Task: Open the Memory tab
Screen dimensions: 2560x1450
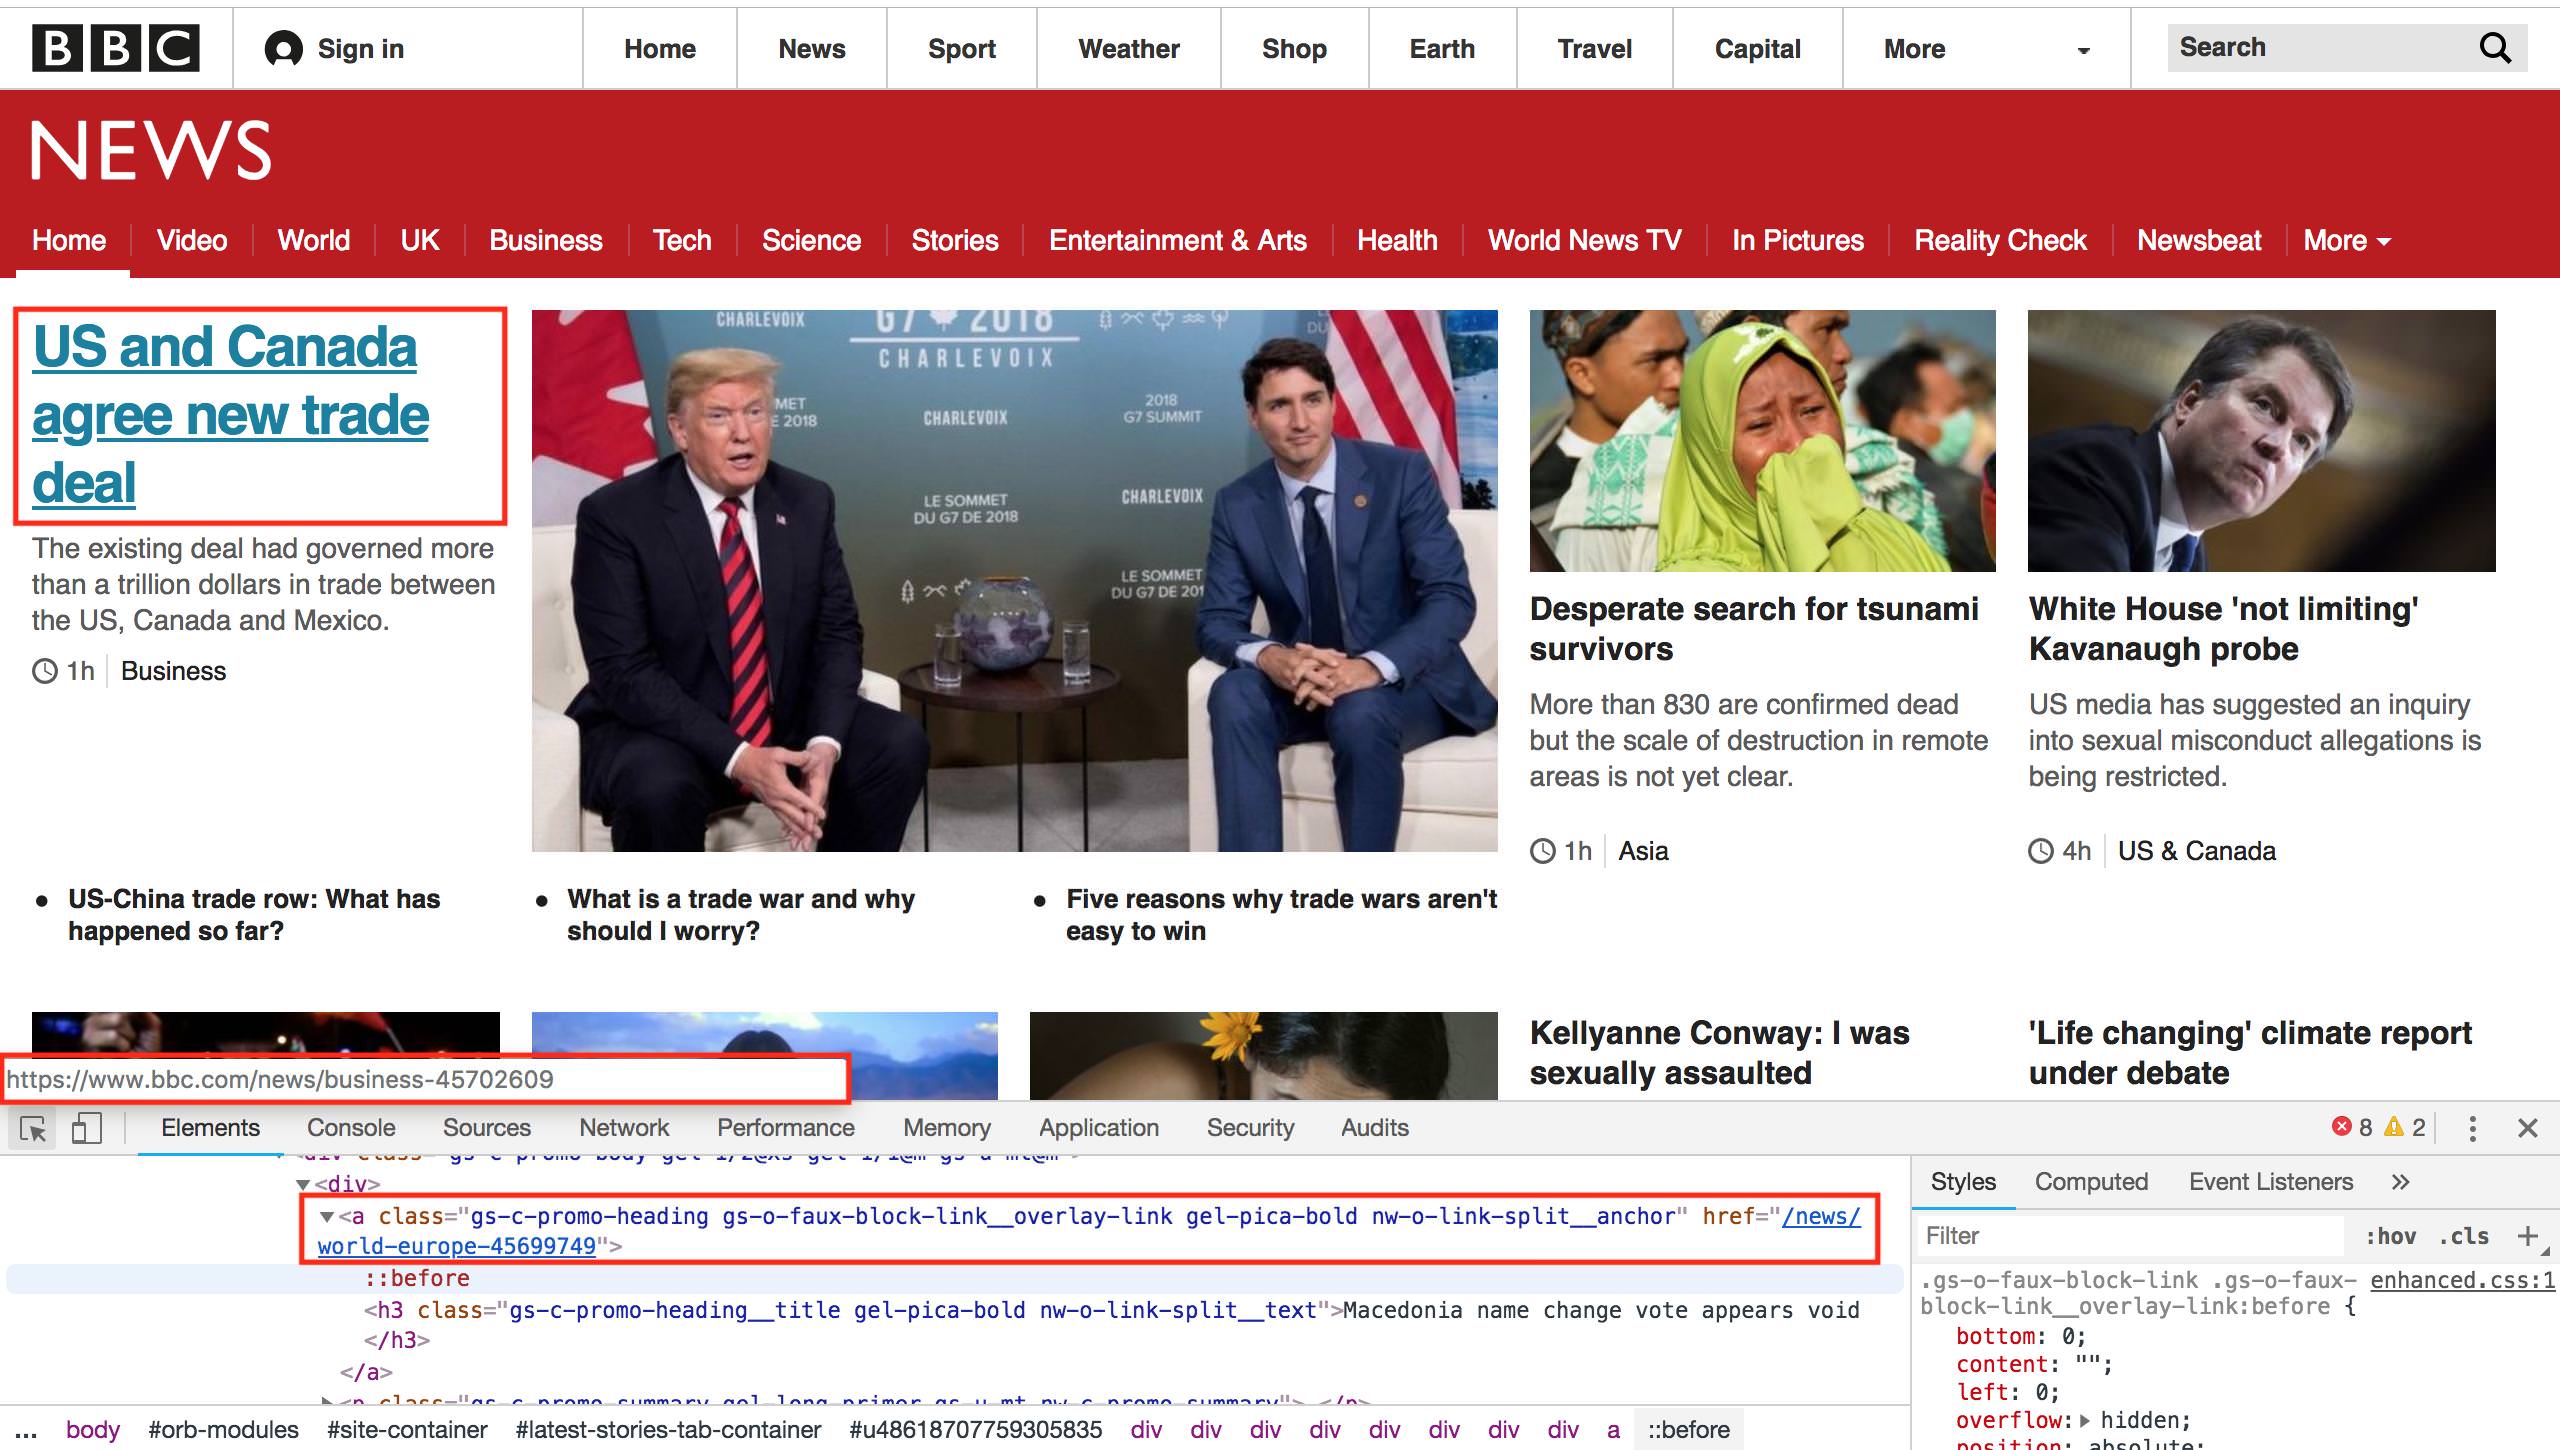Action: tap(947, 1128)
